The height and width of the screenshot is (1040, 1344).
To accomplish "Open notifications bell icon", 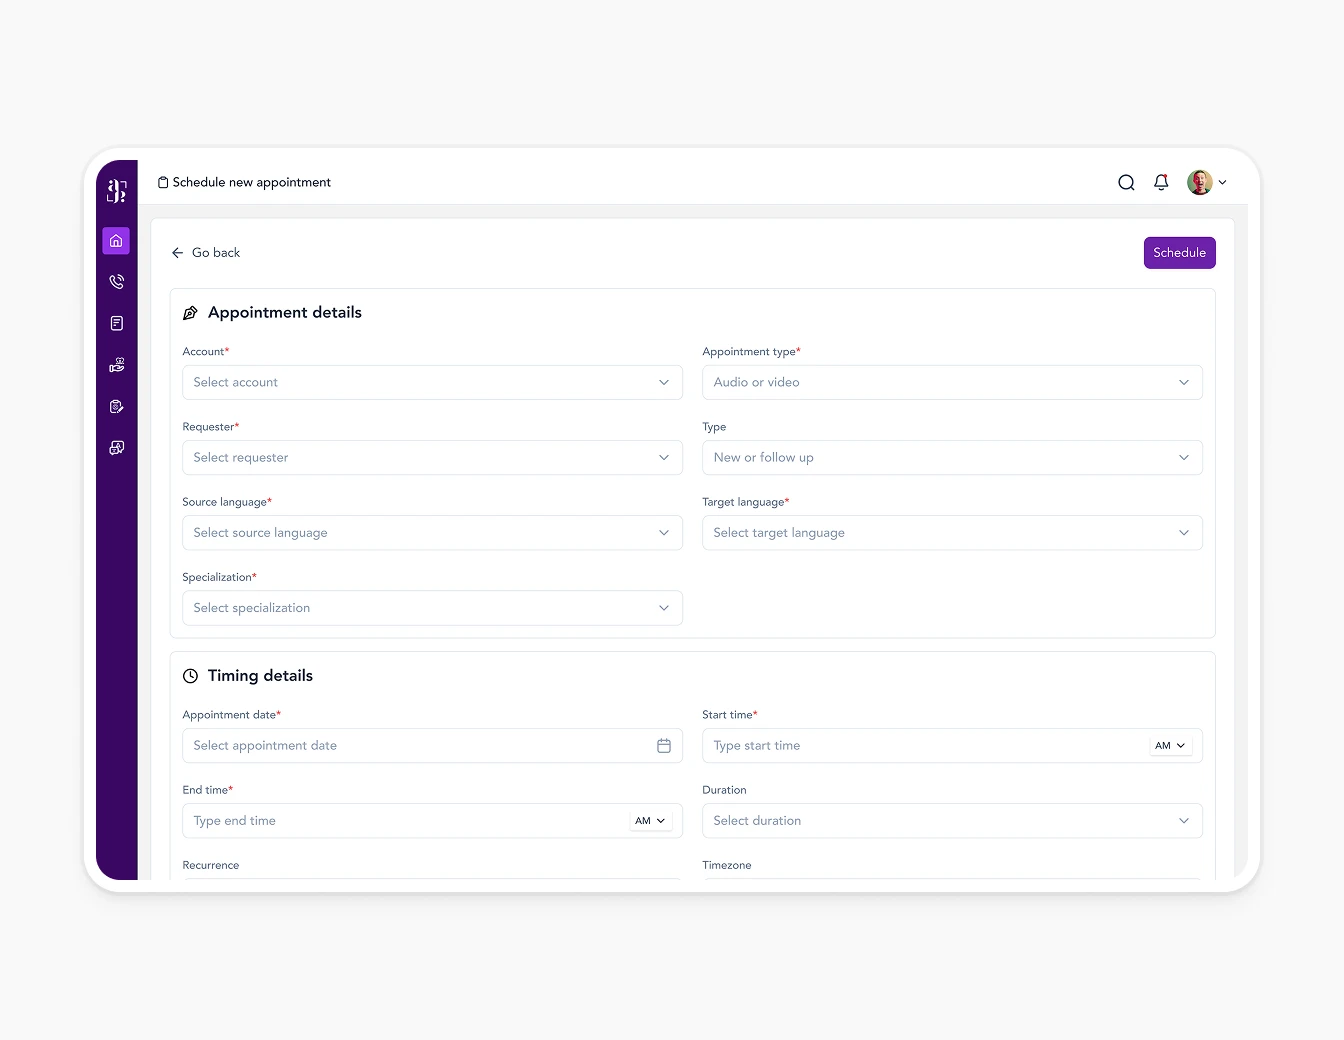I will click(1161, 182).
